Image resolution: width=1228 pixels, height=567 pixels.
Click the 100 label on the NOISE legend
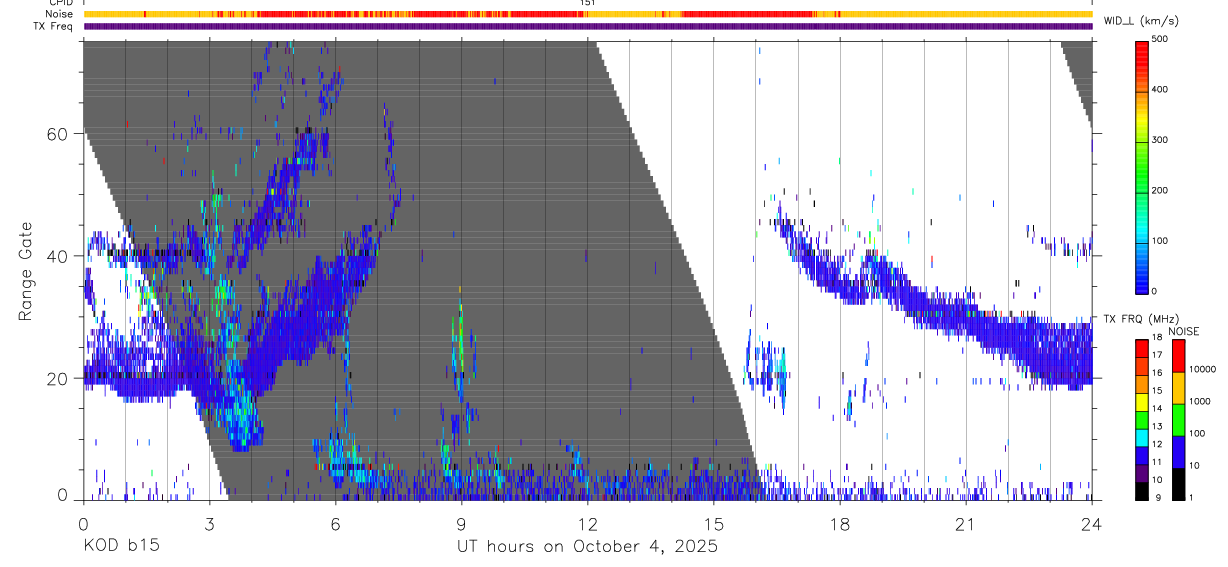coord(1199,433)
